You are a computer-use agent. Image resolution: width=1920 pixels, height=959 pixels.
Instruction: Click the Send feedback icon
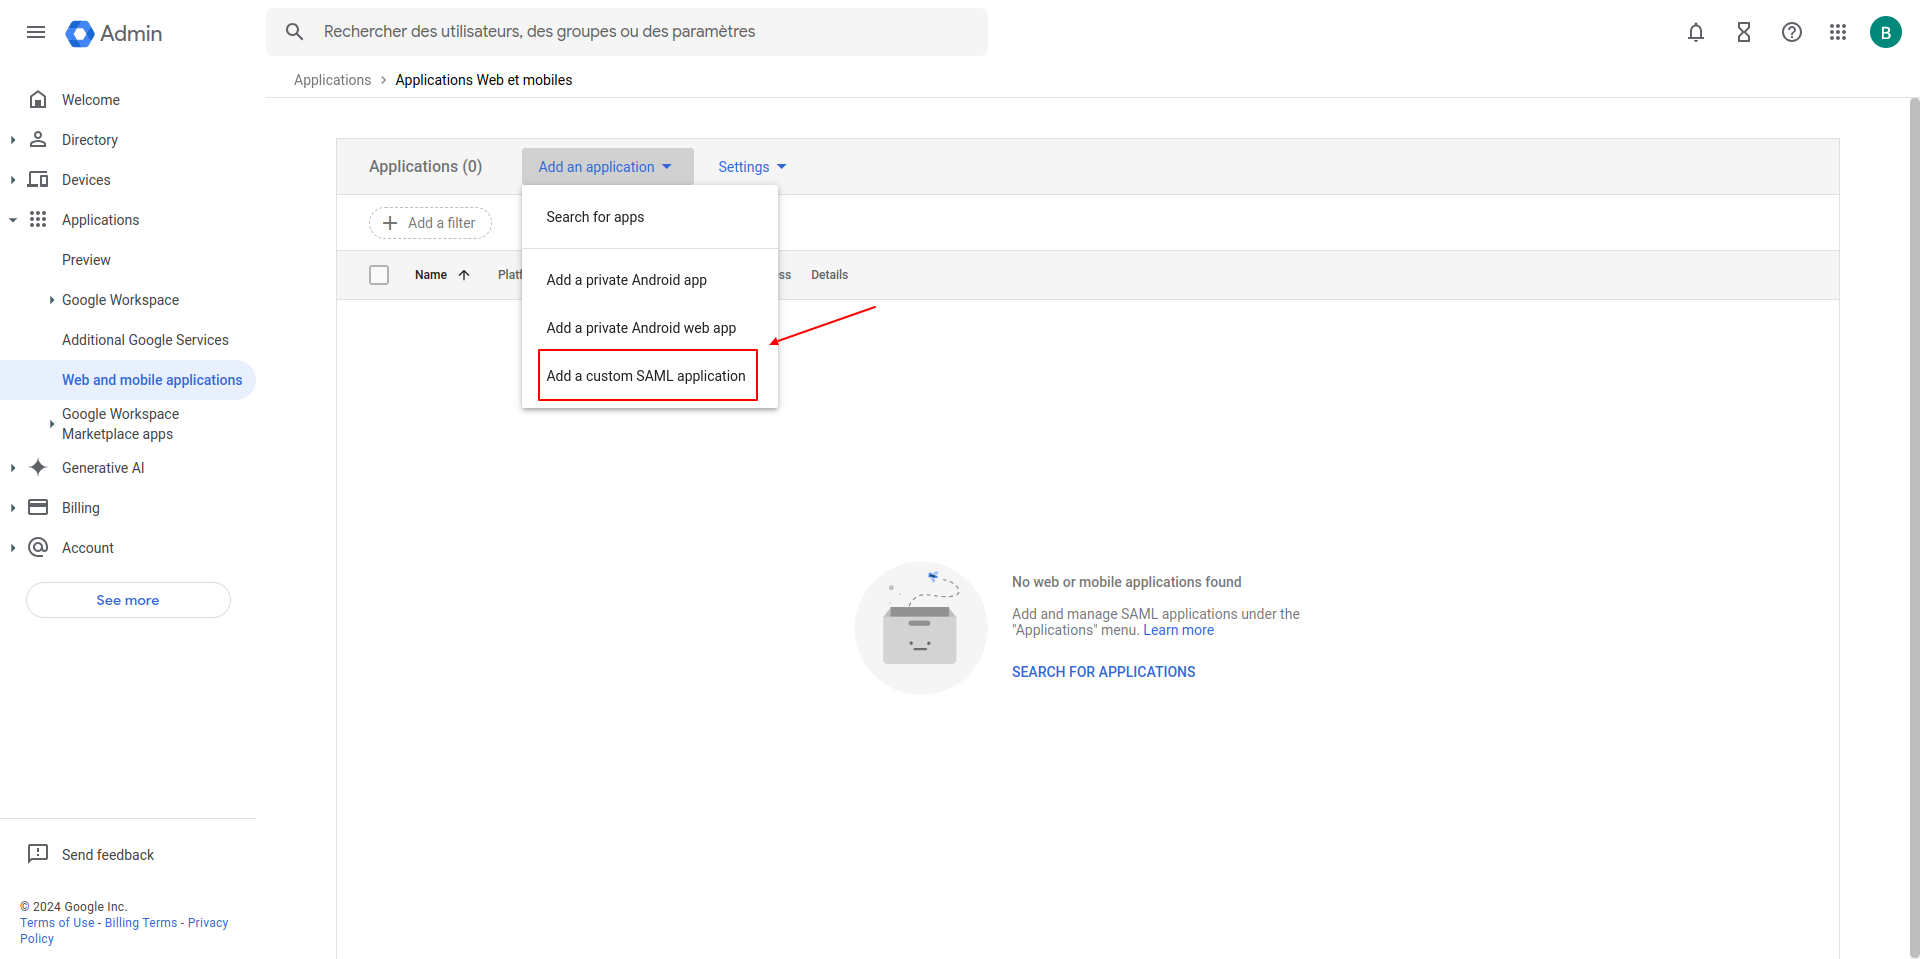pos(38,854)
